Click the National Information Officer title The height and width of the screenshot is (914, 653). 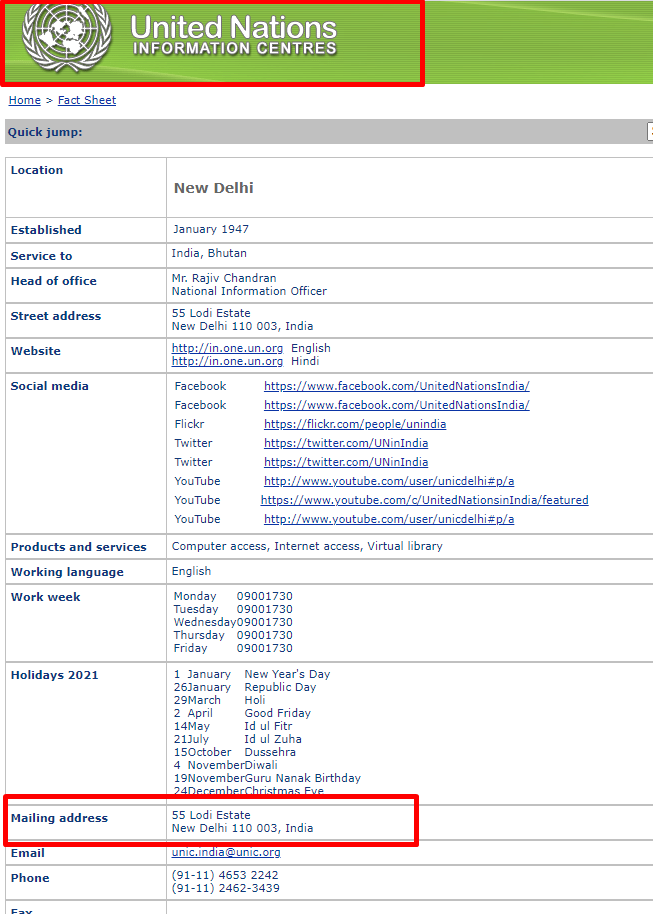[249, 291]
